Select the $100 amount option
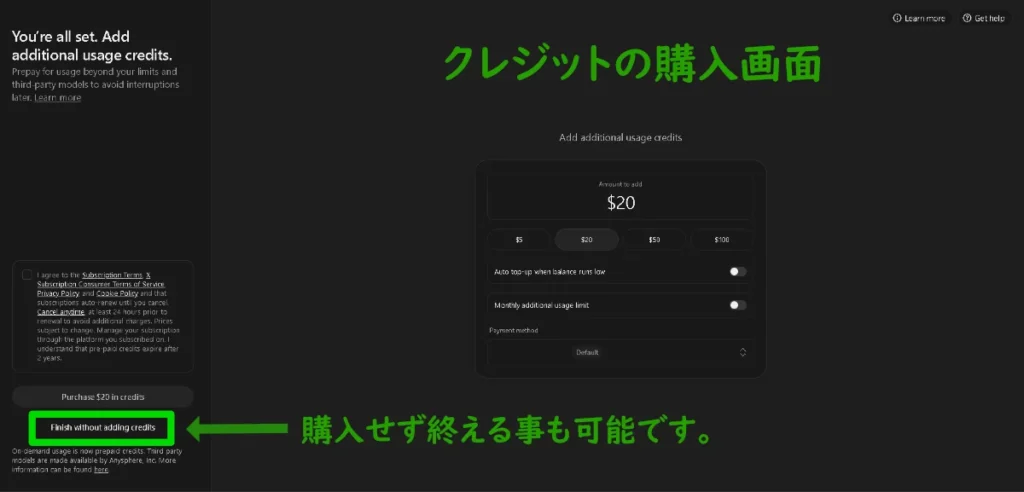The image size is (1024, 492). [722, 240]
